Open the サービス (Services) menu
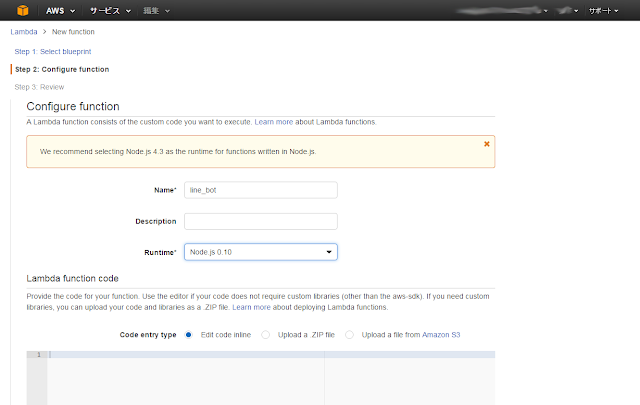 pyautogui.click(x=110, y=11)
